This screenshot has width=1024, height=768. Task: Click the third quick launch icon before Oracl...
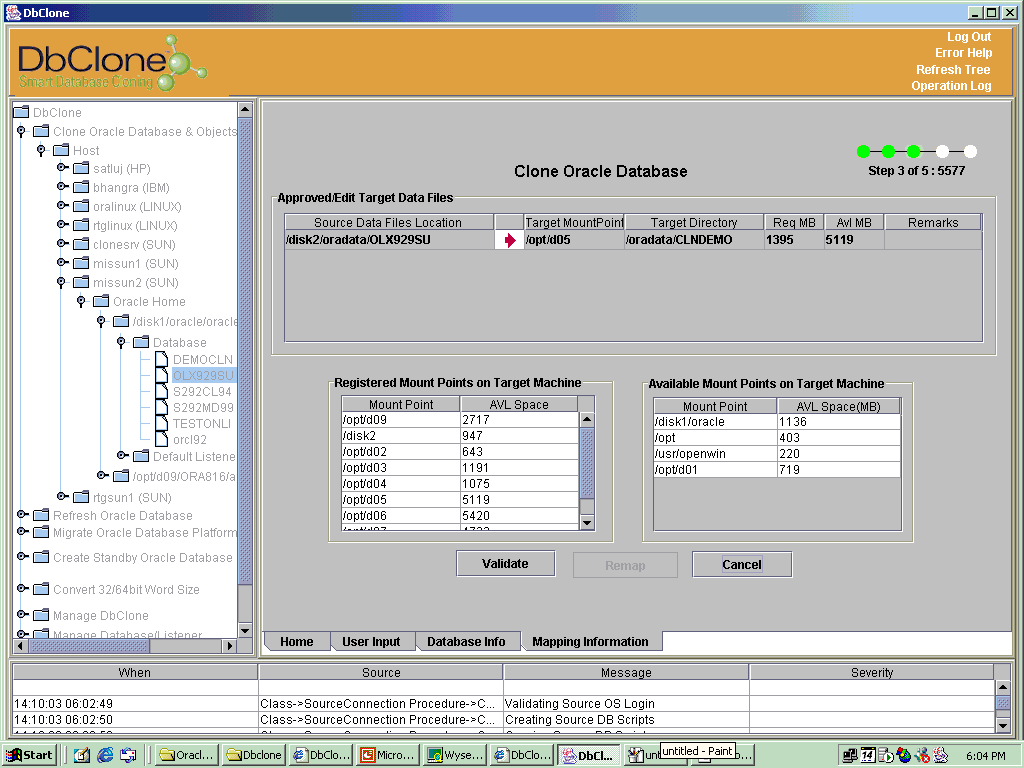point(128,755)
